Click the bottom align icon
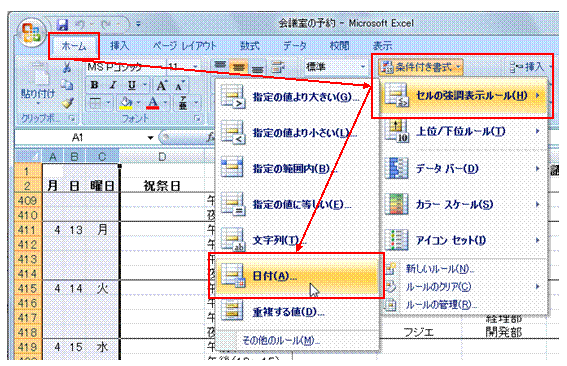 point(257,68)
